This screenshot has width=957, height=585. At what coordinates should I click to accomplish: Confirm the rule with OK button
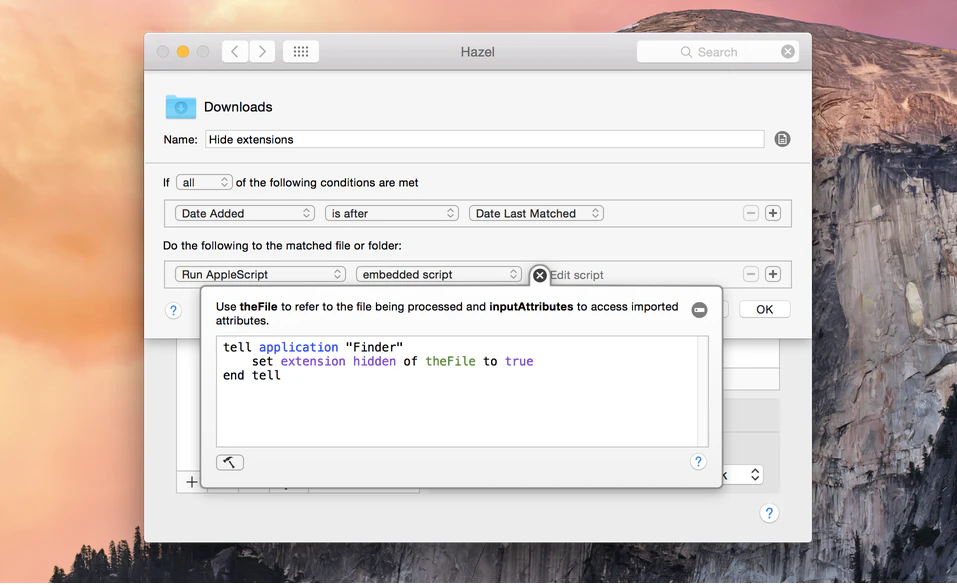[765, 309]
